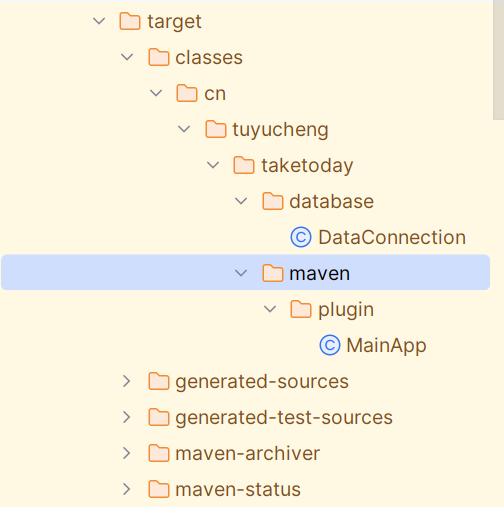Collapse the selected maven folder chevron

(x=241, y=273)
